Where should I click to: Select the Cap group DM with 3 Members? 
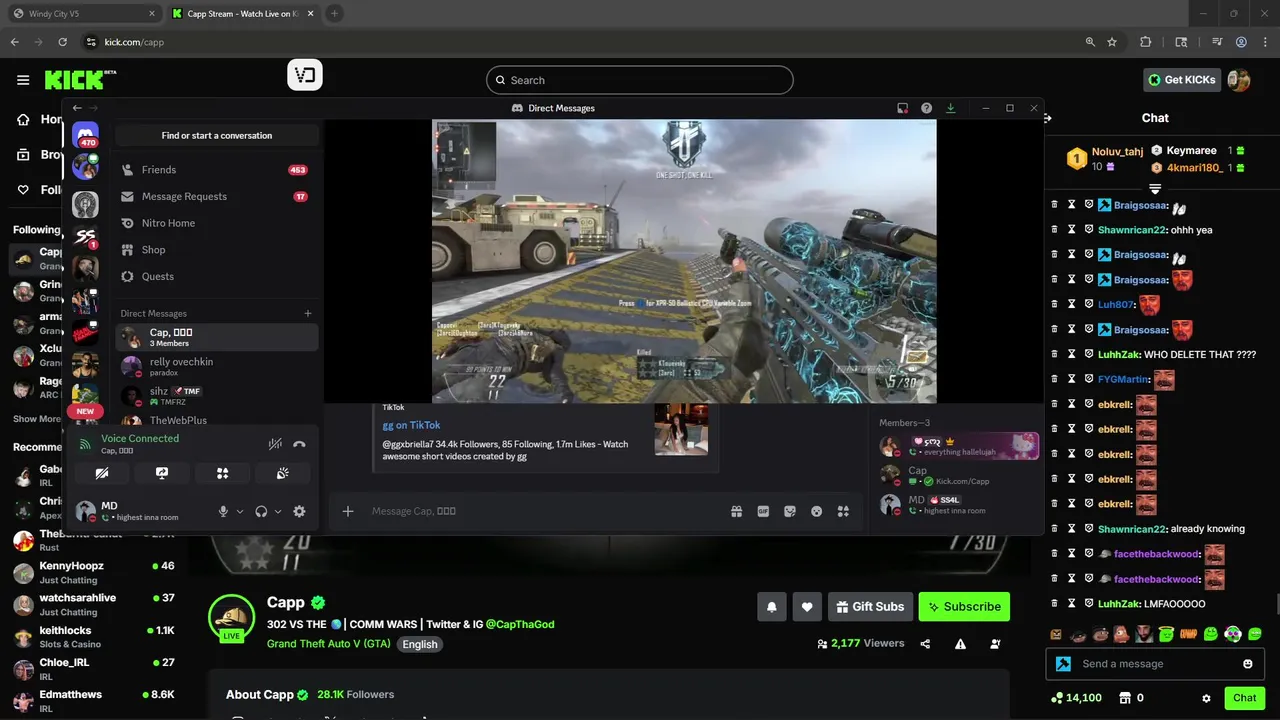(217, 337)
